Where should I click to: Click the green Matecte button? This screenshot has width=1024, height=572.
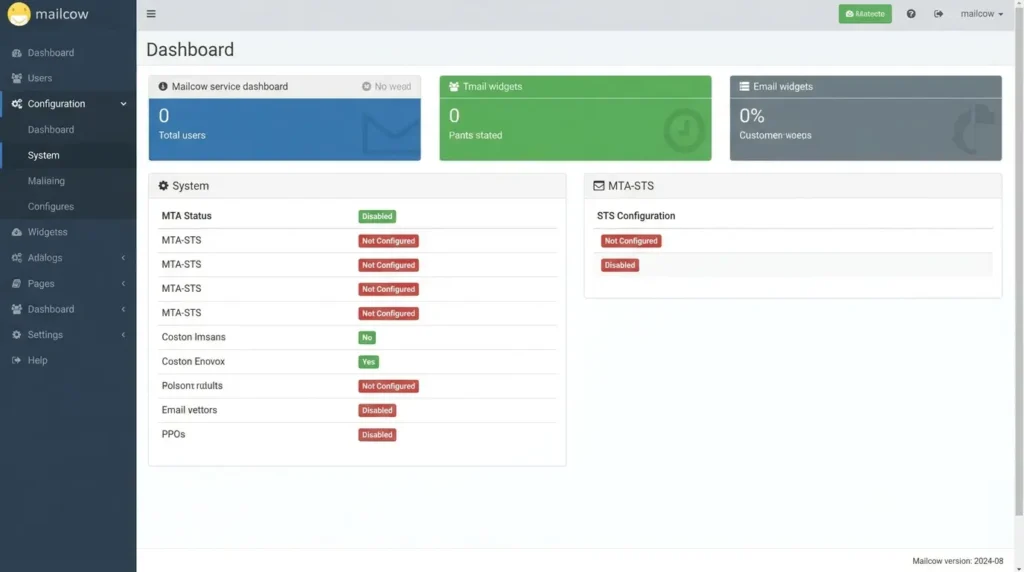865,14
